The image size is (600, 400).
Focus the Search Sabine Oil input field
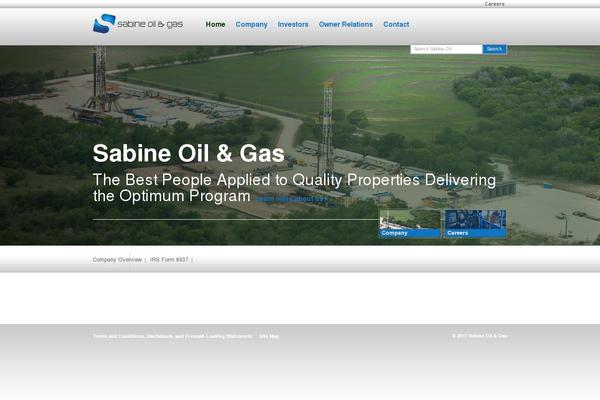pyautogui.click(x=446, y=49)
